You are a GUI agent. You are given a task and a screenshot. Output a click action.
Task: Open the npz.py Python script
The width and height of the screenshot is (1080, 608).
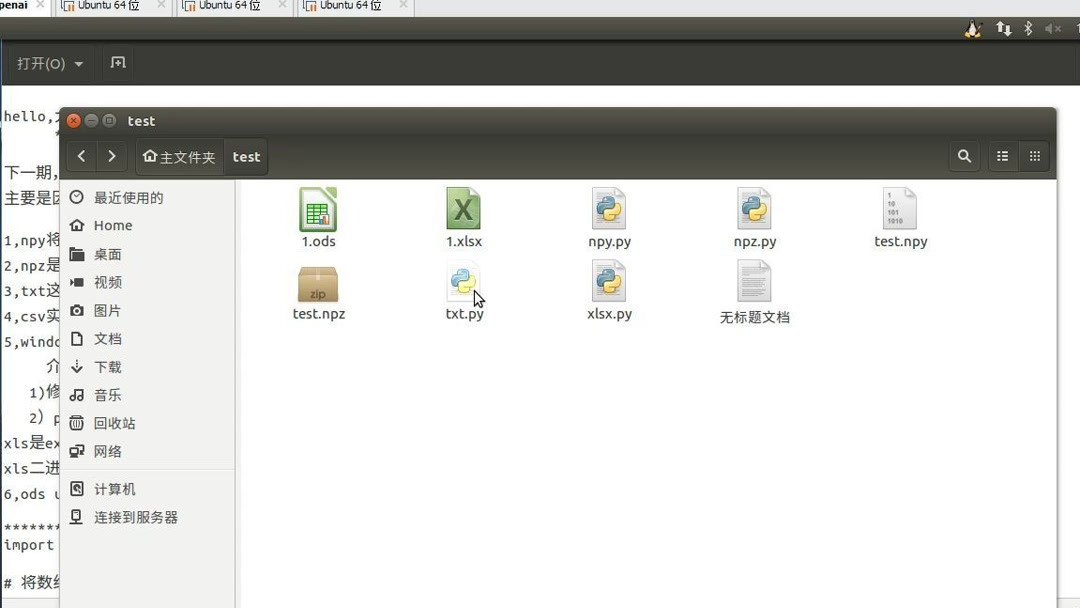[754, 215]
